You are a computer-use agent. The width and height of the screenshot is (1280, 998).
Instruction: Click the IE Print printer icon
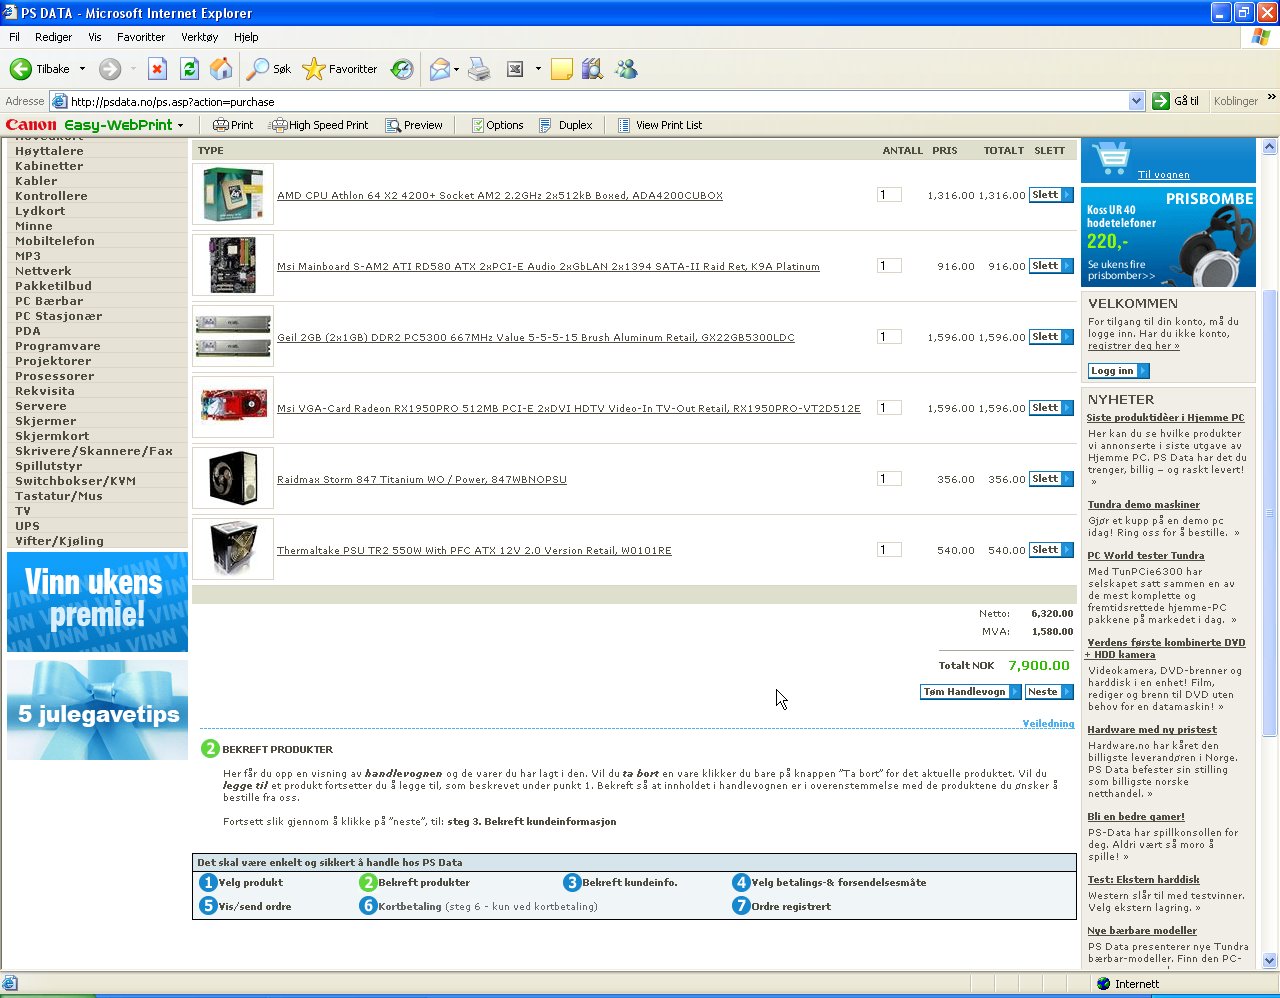(x=480, y=69)
